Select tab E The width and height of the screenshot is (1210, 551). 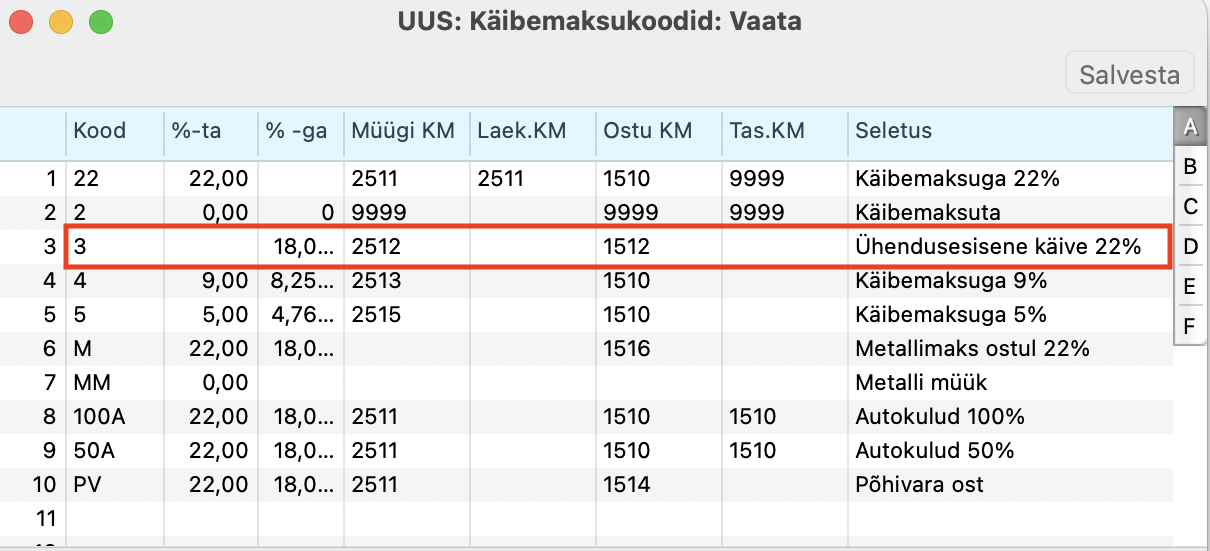(x=1189, y=287)
